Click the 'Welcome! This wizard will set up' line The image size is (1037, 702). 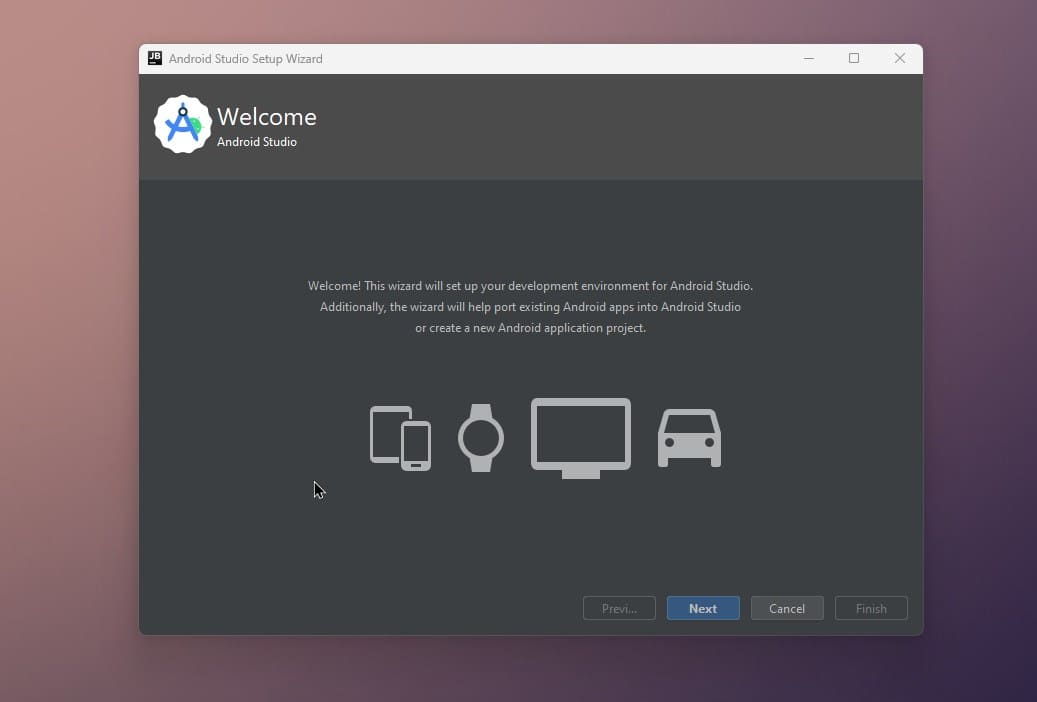tap(530, 286)
